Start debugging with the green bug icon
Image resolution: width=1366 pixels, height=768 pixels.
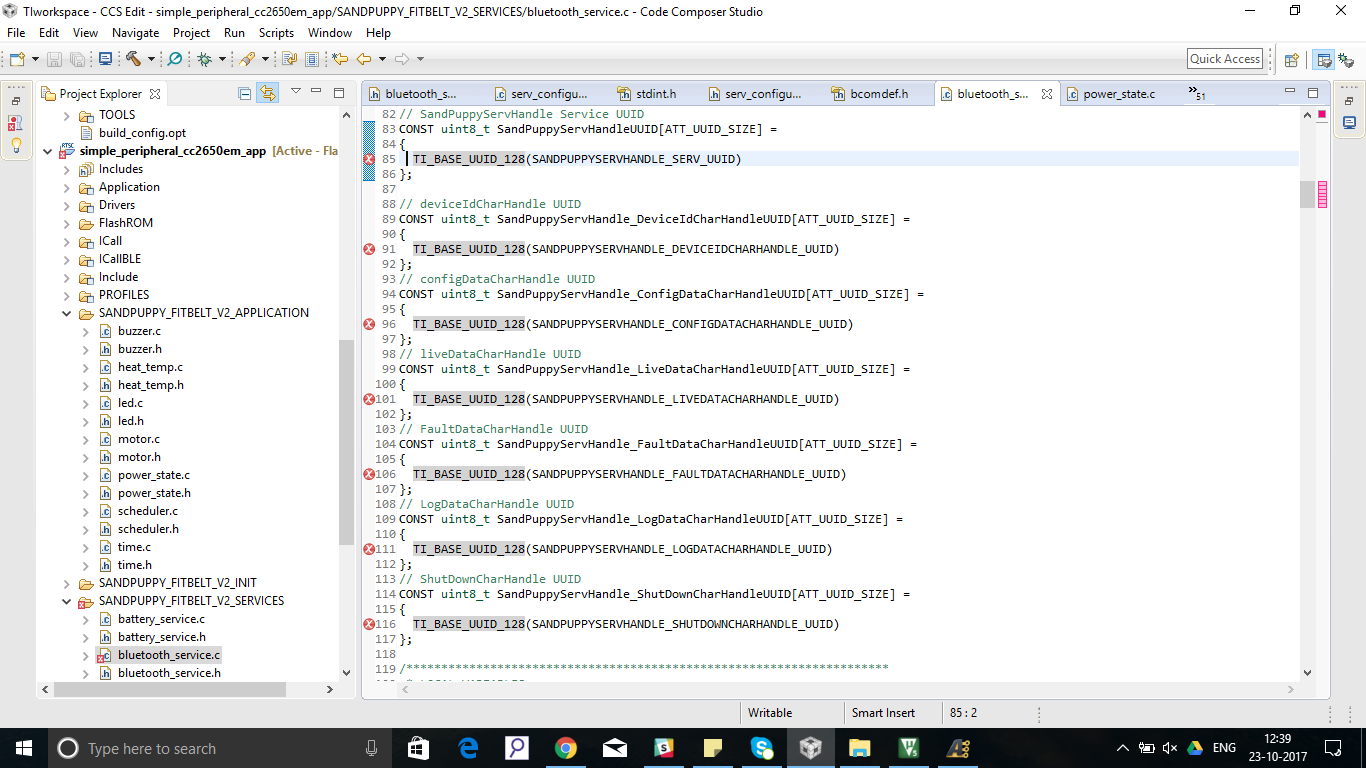coord(204,59)
